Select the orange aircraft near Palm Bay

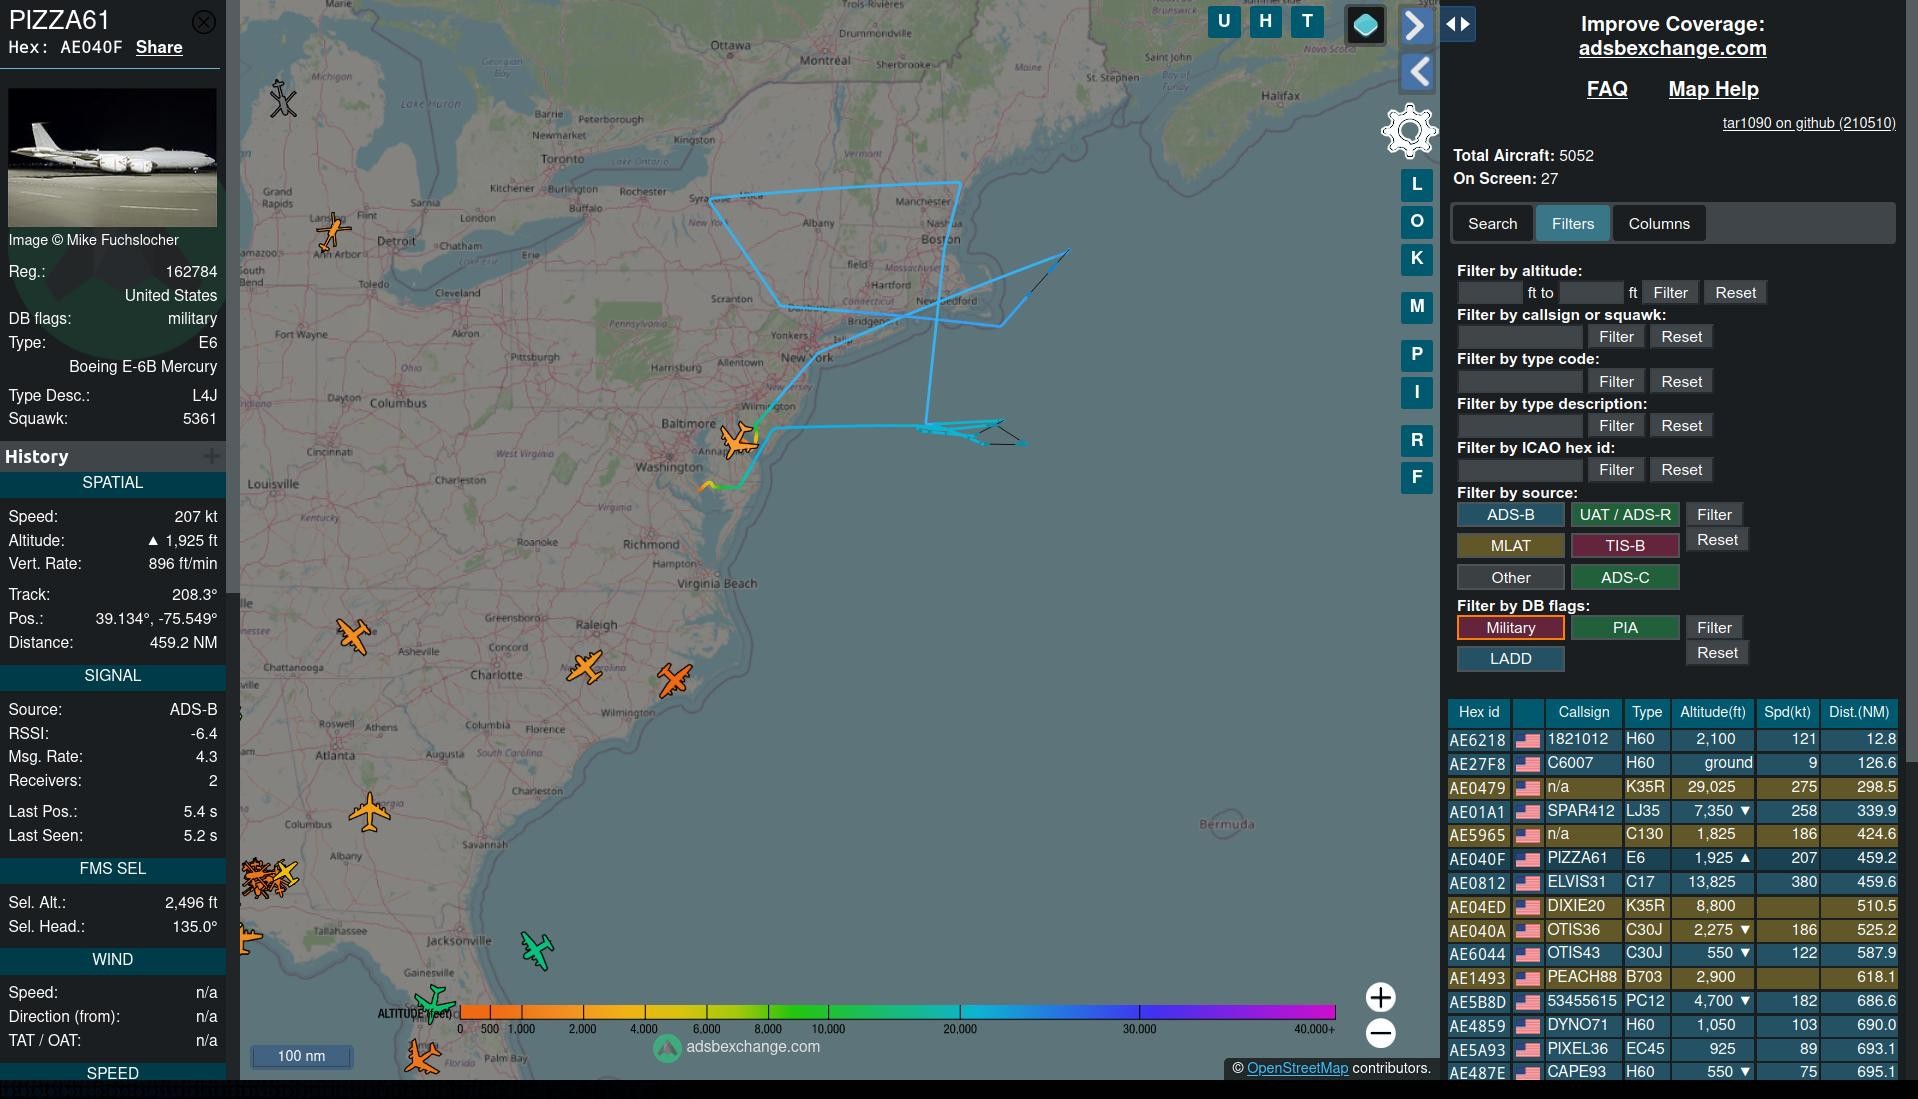click(x=422, y=1057)
